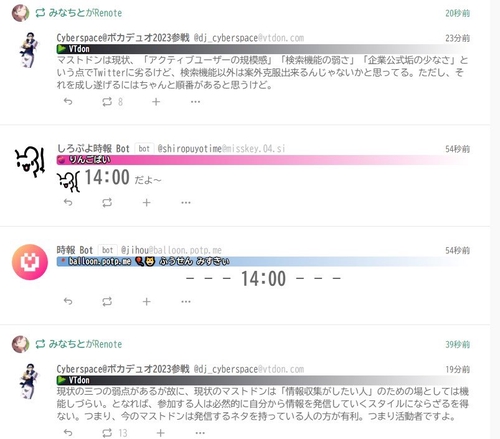Reply to the first Cyberspace VTdon note
Image resolution: width=500 pixels, height=439 pixels.
[68, 101]
